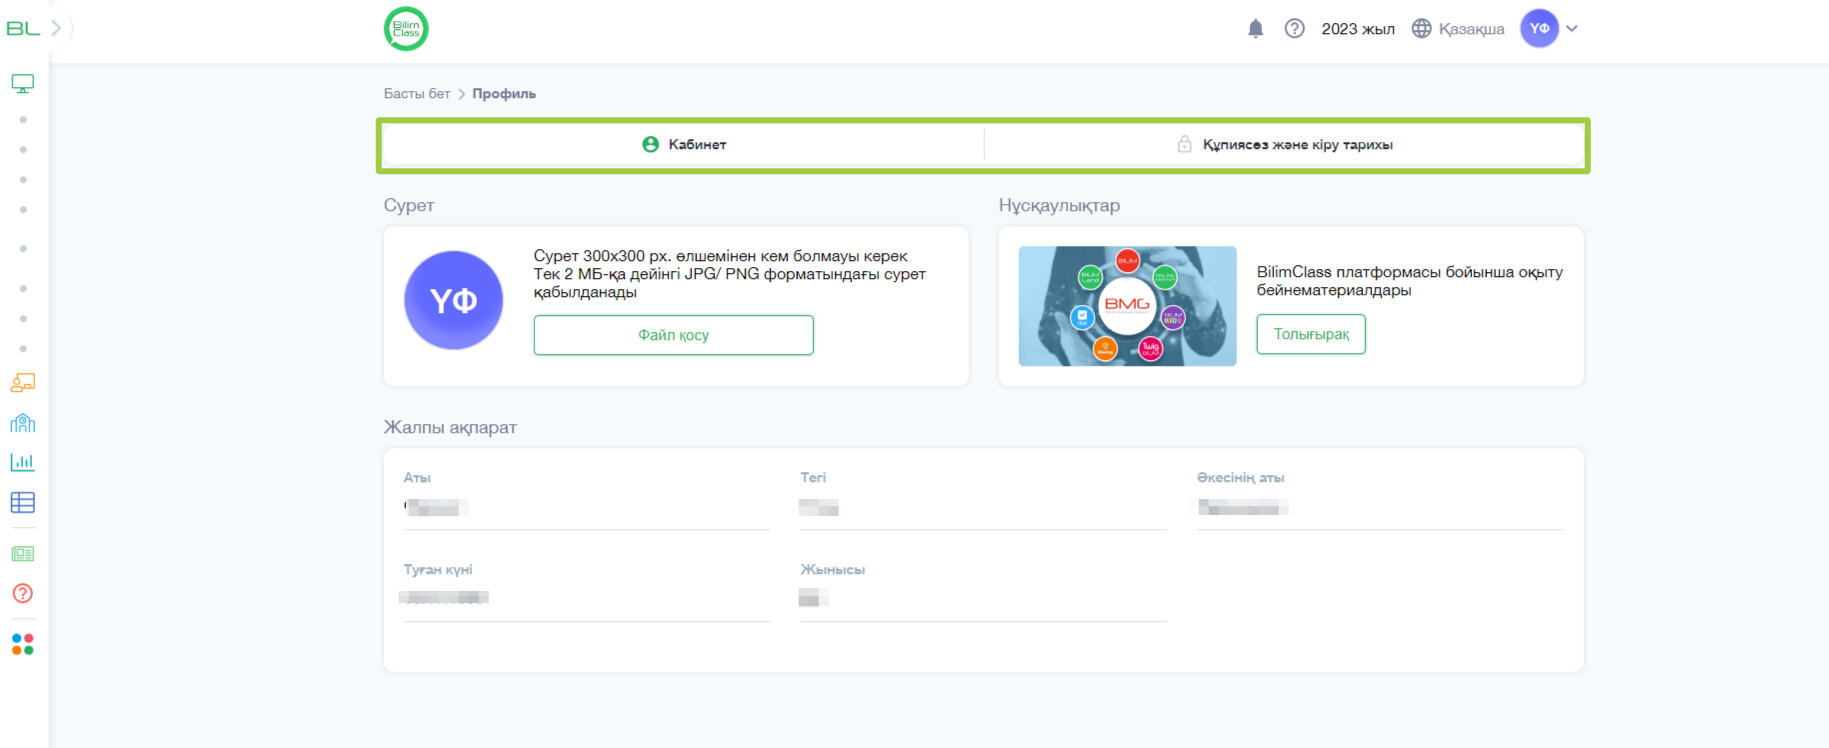Click the Файл қосу button

click(674, 335)
